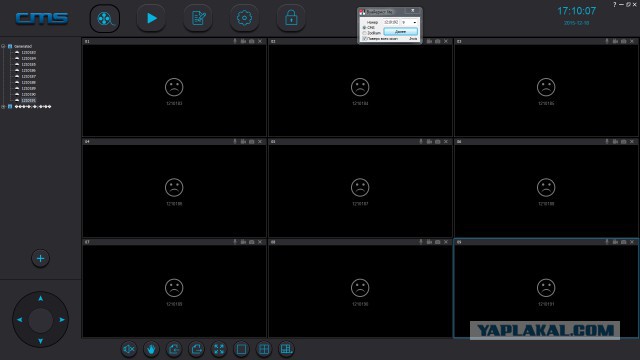
Task: Add a new device with plus button
Action: (x=40, y=258)
